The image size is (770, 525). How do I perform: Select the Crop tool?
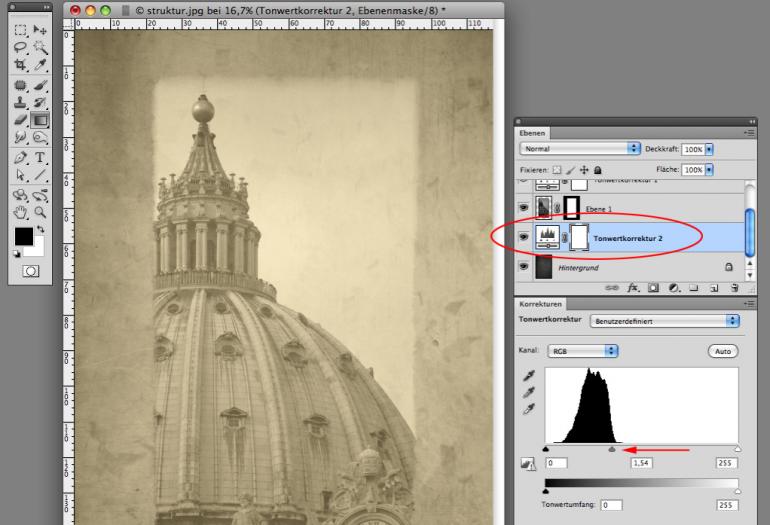point(20,64)
